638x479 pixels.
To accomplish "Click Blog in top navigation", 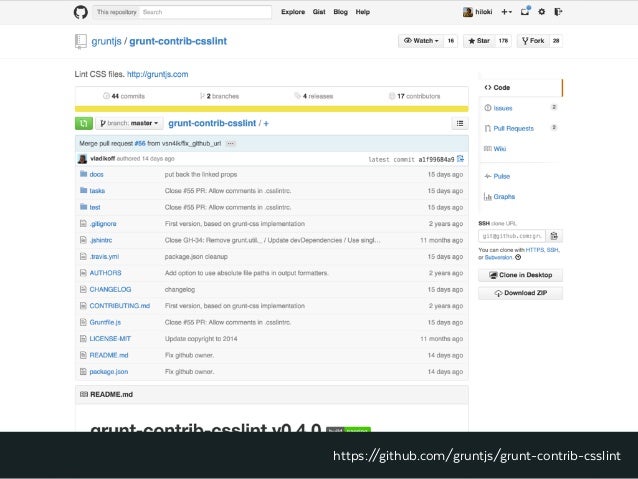I will click(341, 12).
